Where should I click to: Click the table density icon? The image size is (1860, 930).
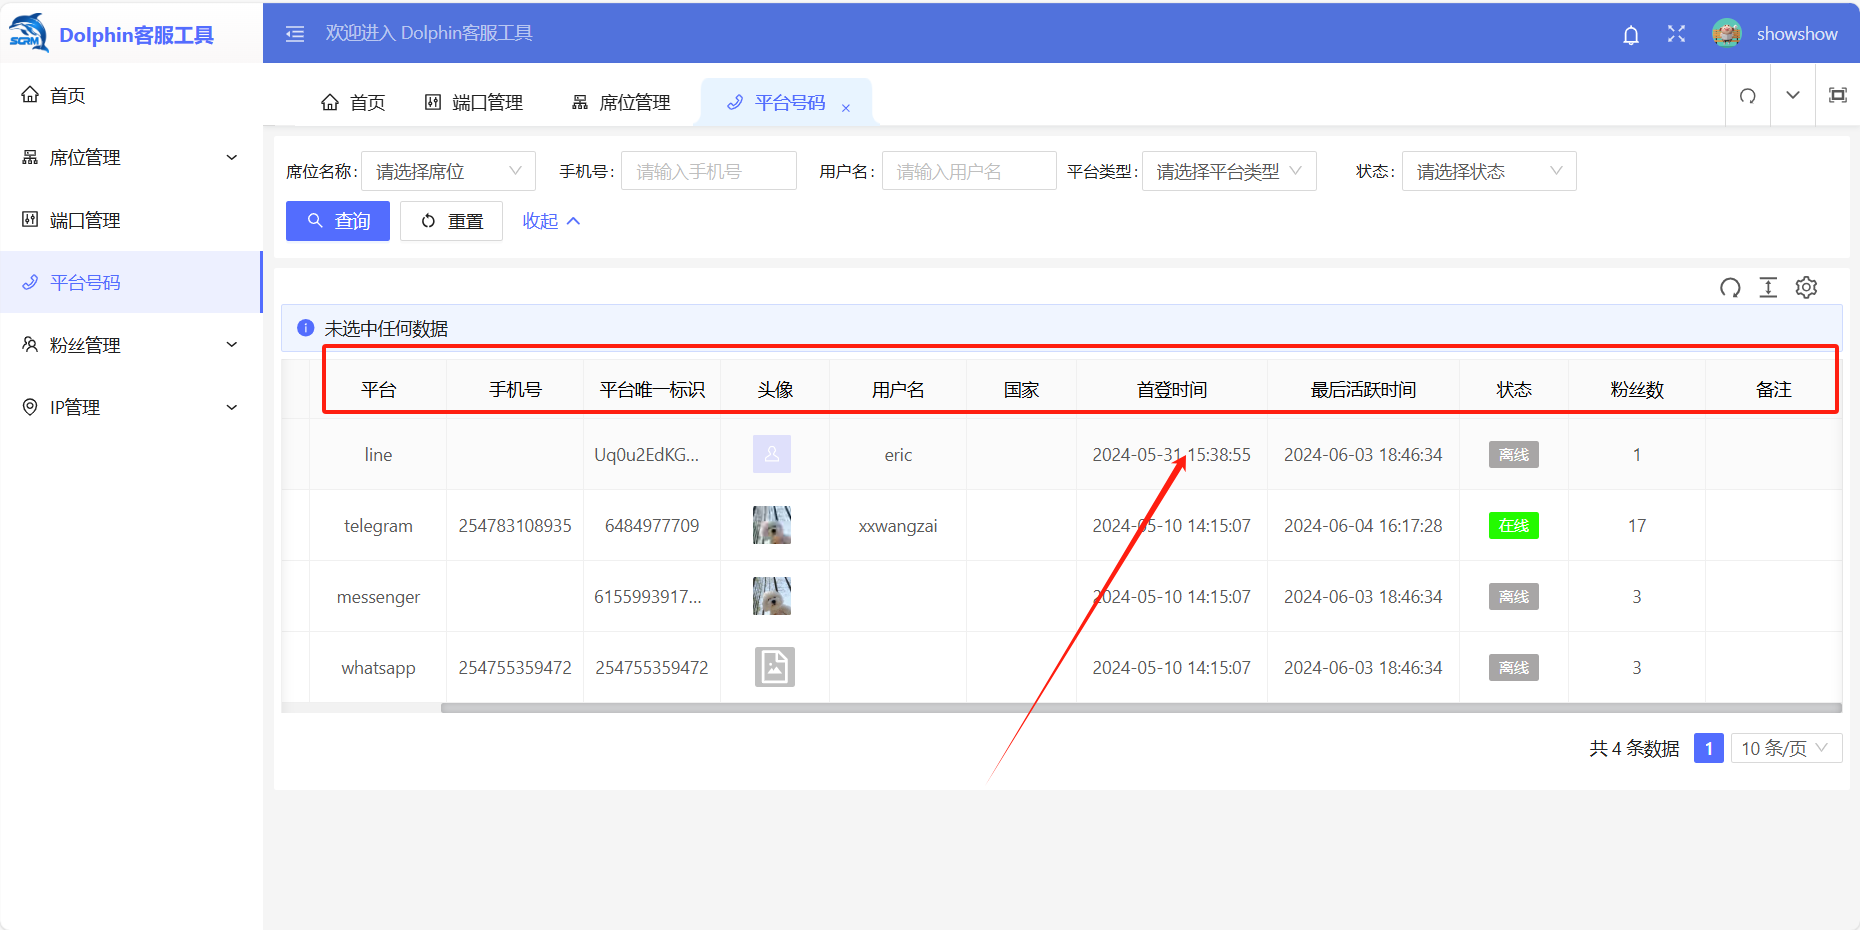(1768, 288)
